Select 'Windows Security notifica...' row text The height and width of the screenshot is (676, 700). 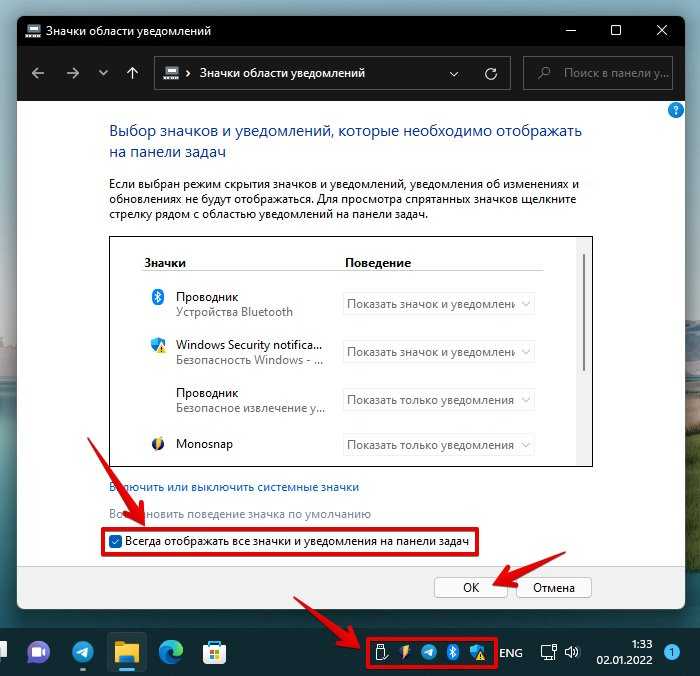[x=249, y=345]
